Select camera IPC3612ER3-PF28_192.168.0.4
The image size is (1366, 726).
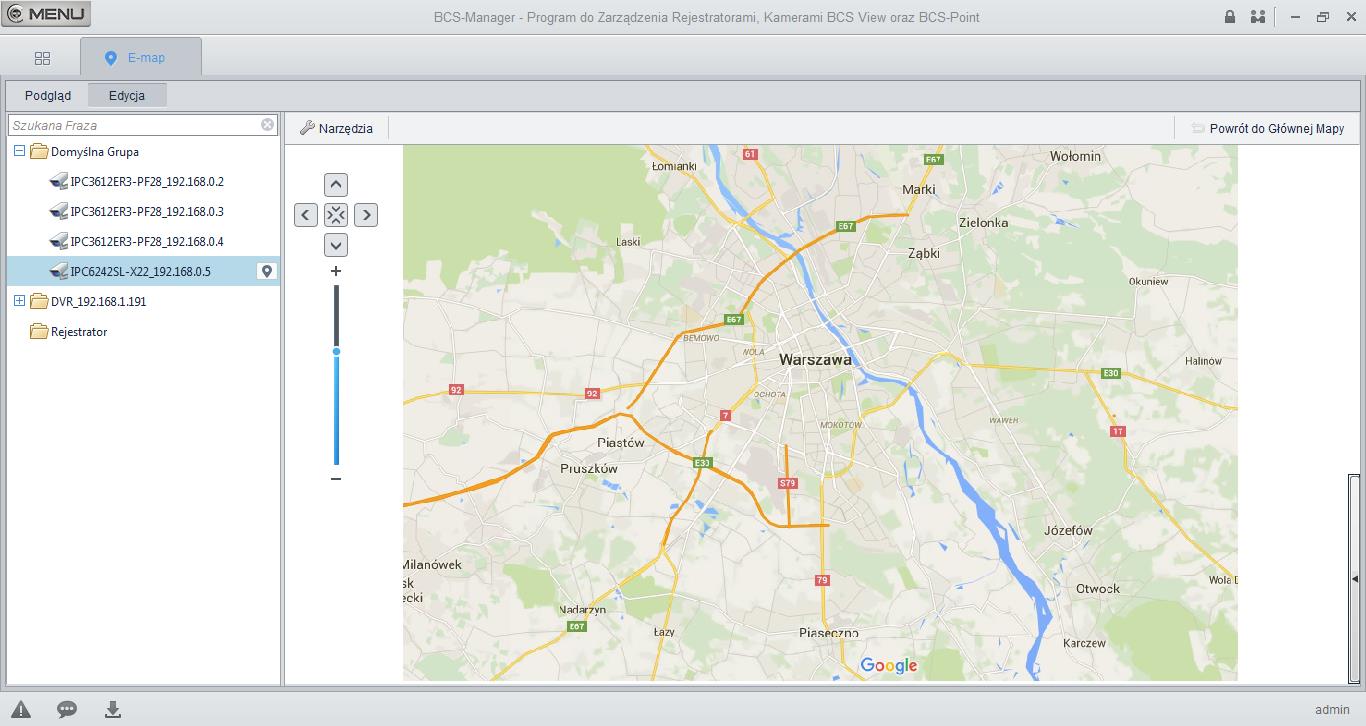147,242
